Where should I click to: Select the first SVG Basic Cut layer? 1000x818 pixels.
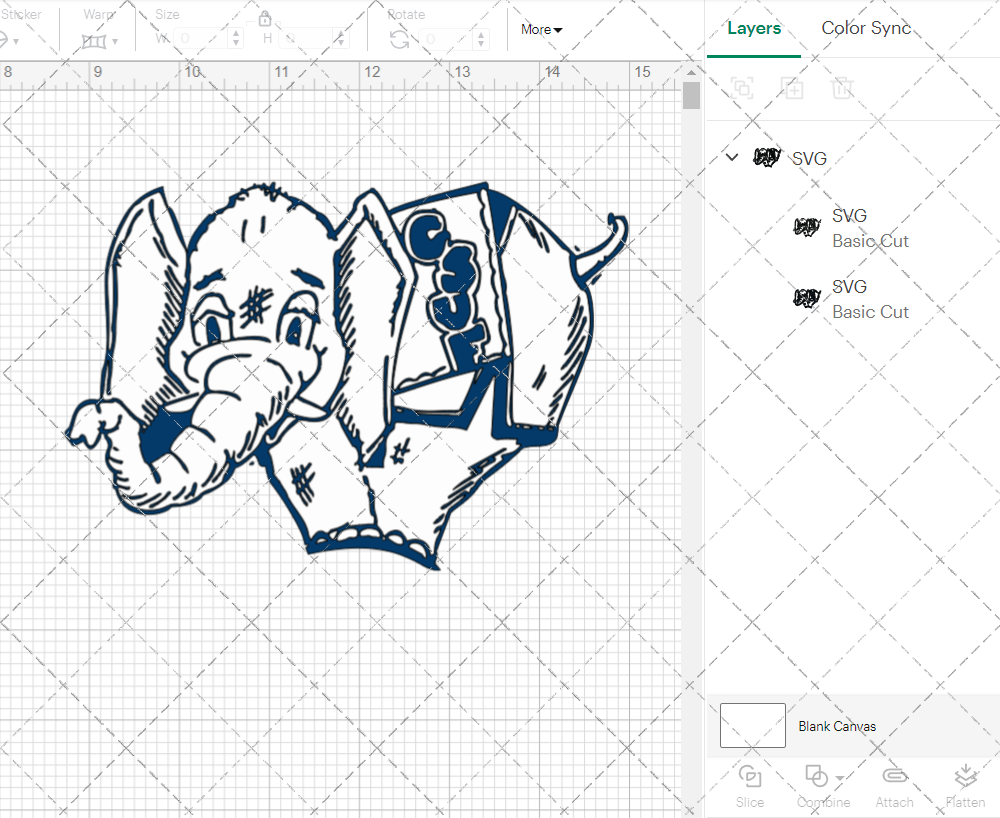(870, 228)
